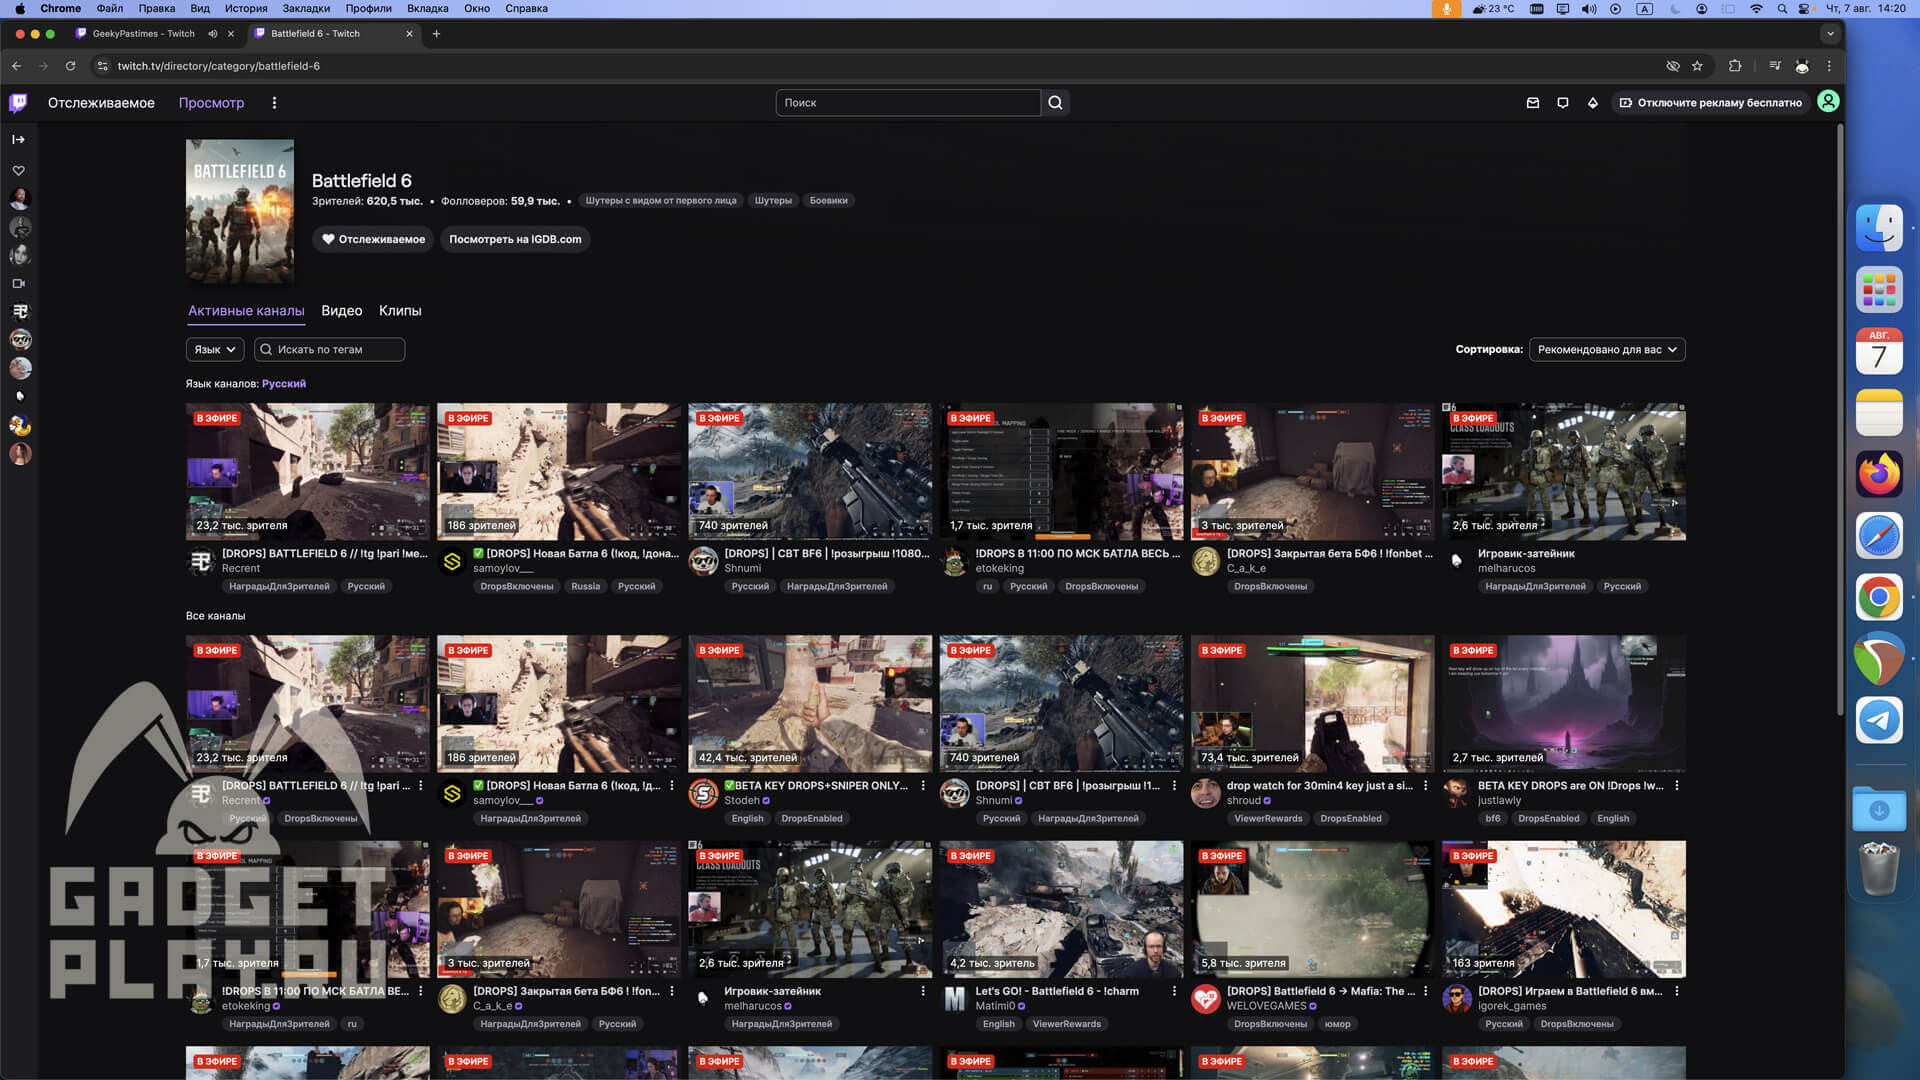Open Отслеживаемое in top navigation

coord(101,103)
